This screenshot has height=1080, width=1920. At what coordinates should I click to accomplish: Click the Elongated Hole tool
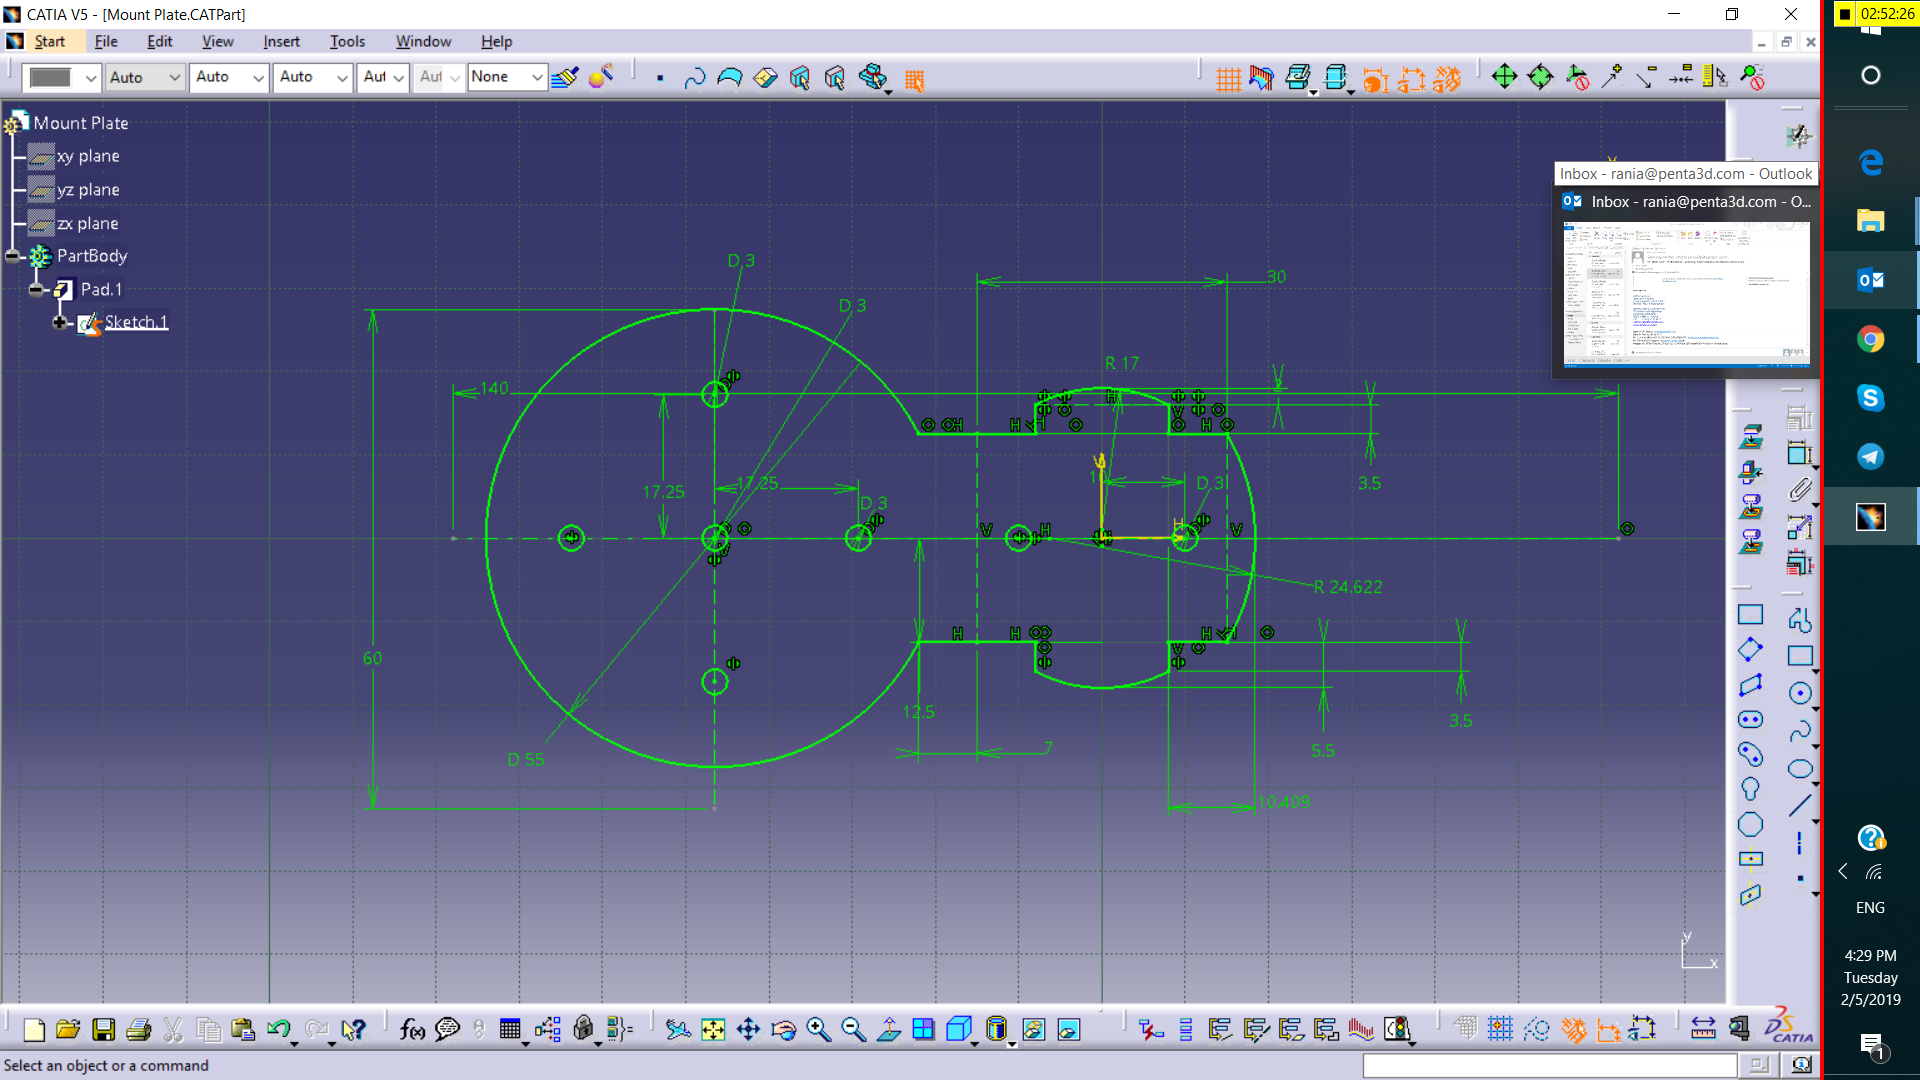point(1750,720)
